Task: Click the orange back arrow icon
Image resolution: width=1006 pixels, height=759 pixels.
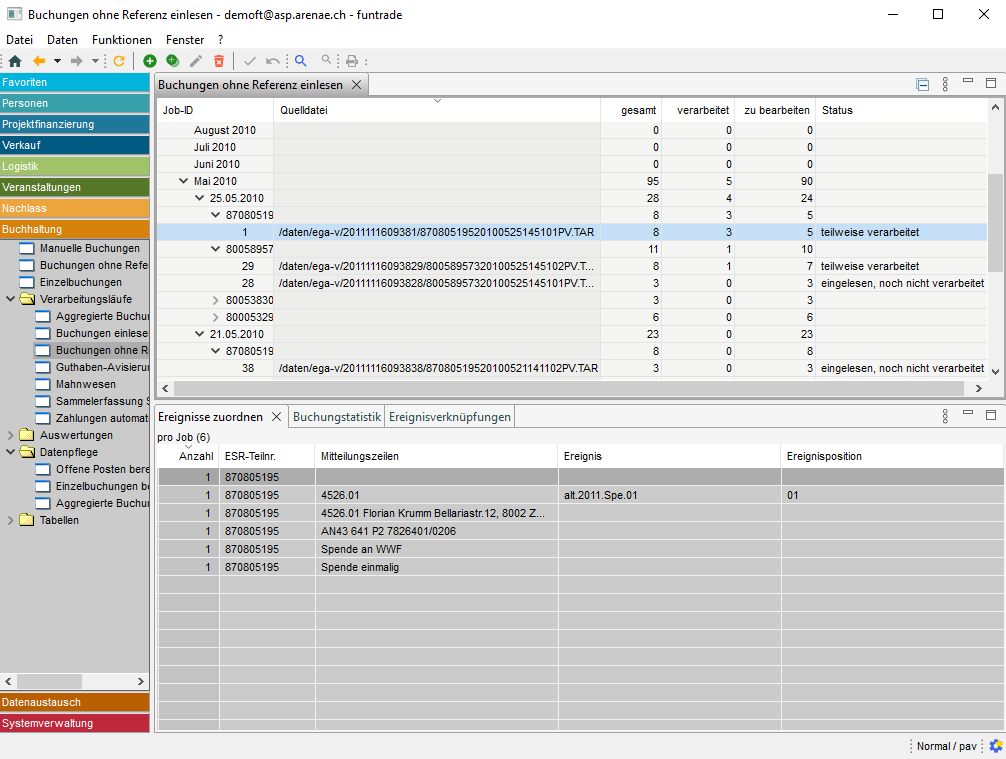Action: pos(40,61)
